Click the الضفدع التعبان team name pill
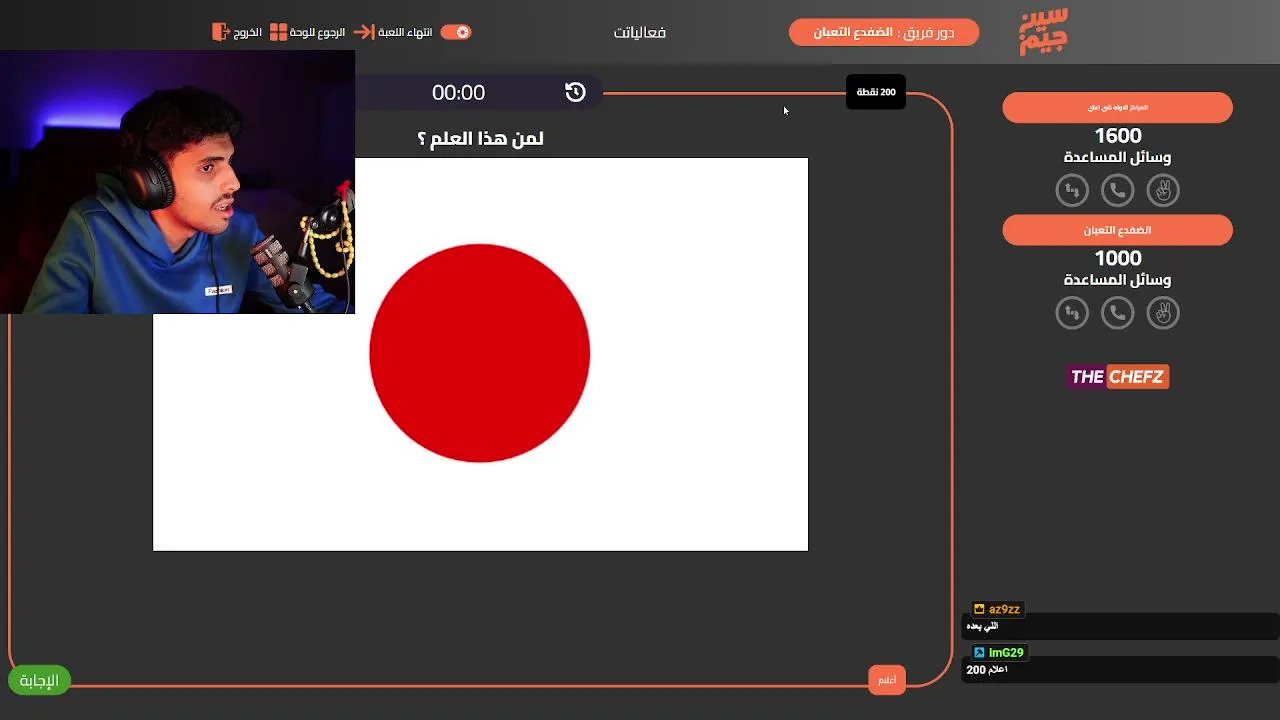Image resolution: width=1280 pixels, height=720 pixels. (x=1118, y=230)
